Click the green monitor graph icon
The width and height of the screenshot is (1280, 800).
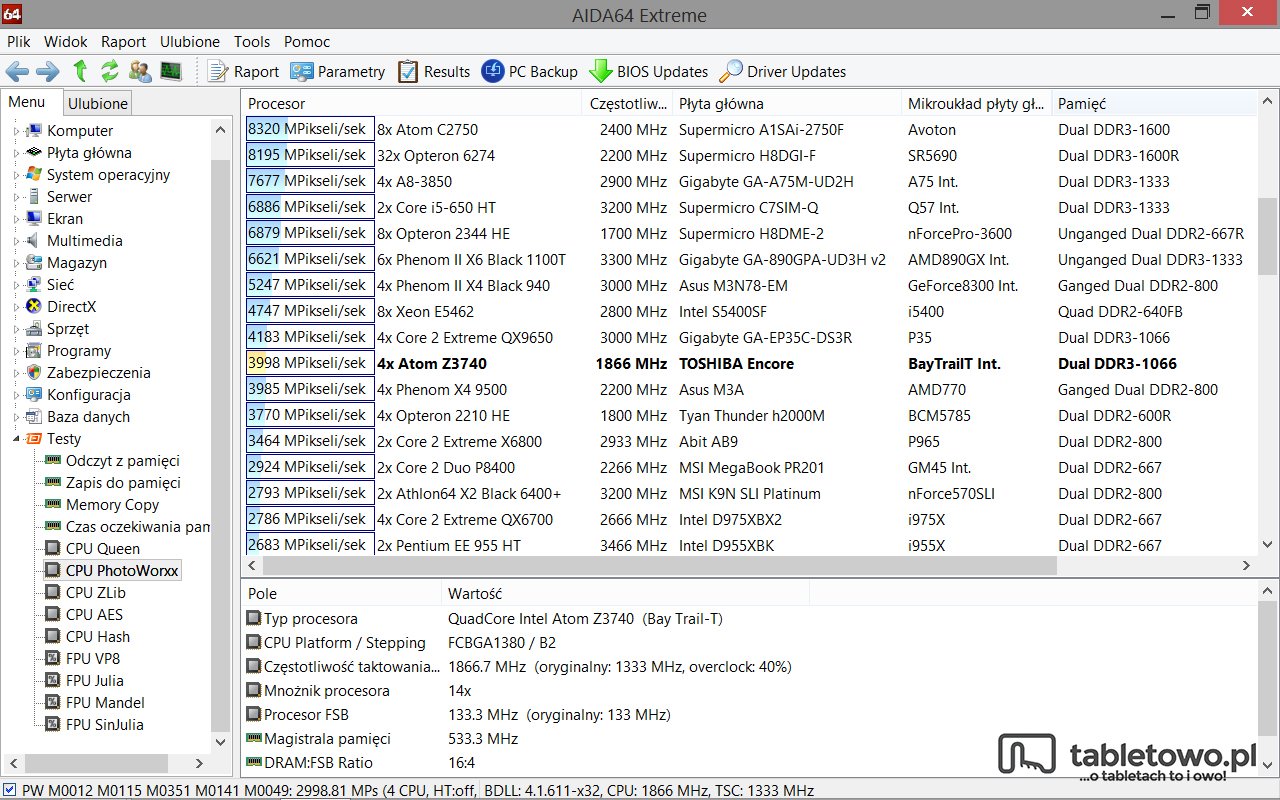click(171, 71)
